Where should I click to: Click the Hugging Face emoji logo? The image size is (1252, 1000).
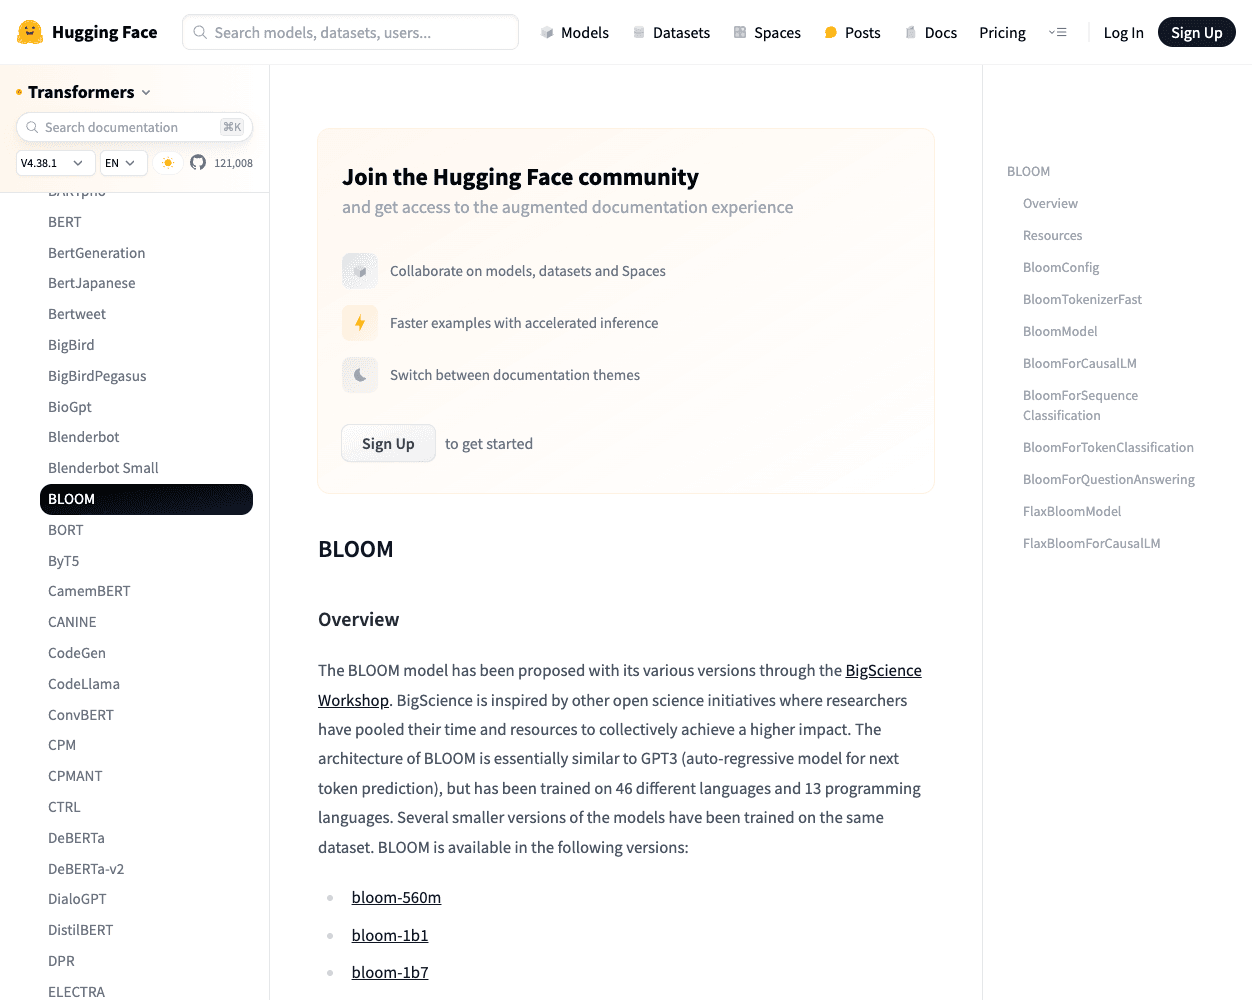point(30,32)
